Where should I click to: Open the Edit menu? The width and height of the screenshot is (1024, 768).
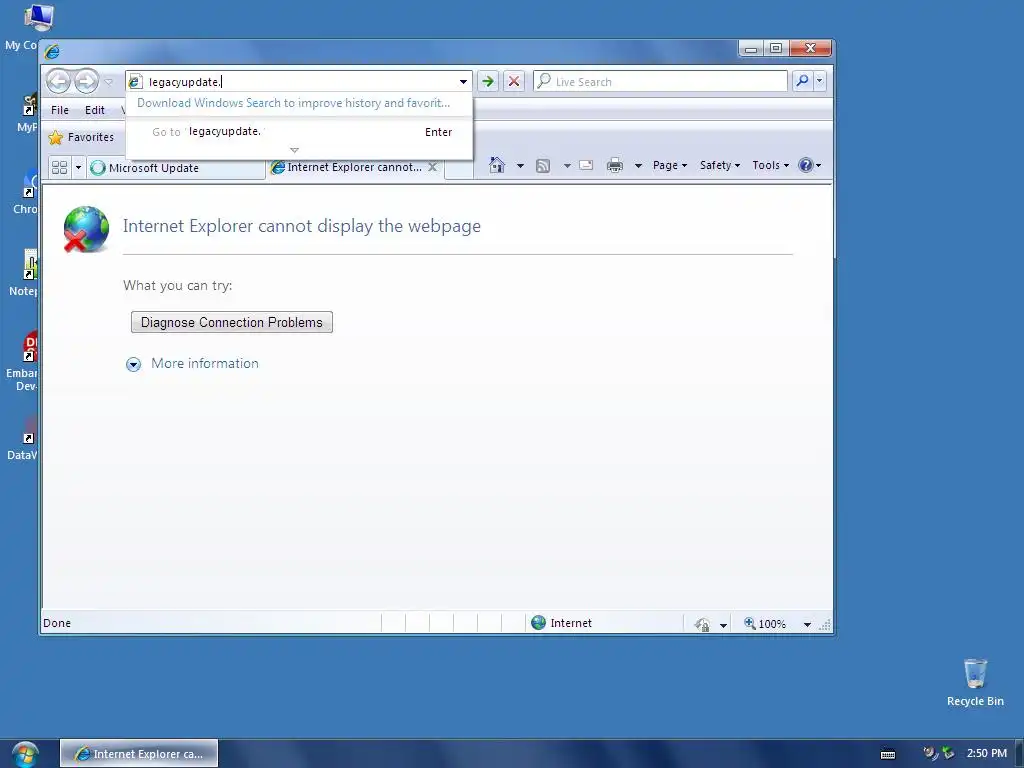tap(95, 110)
